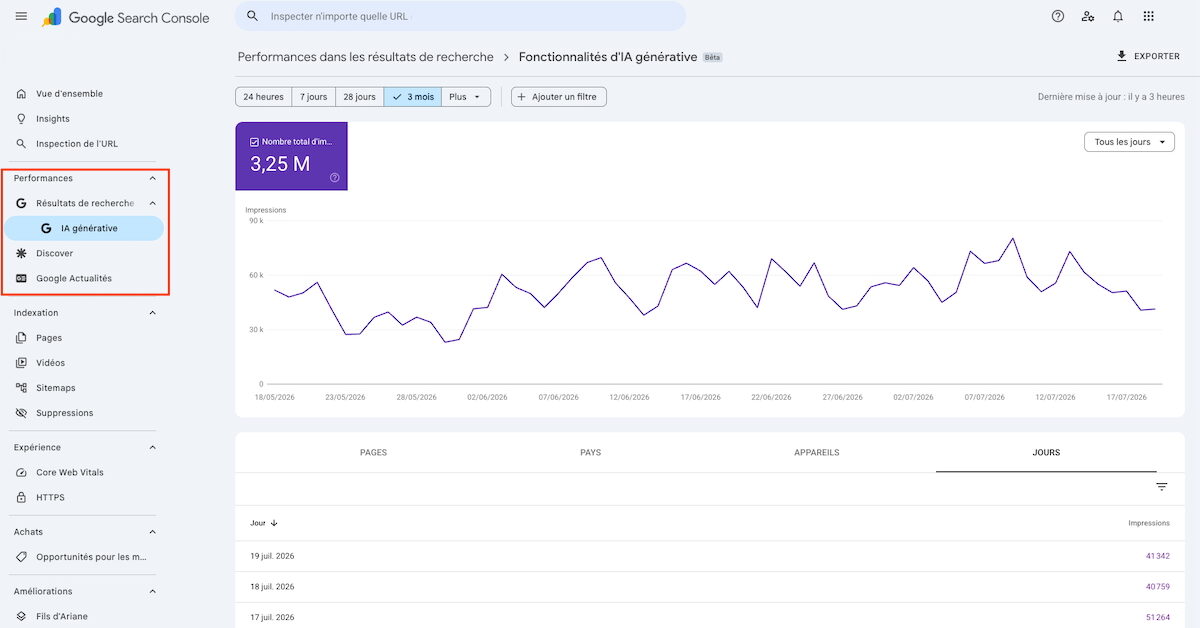Viewport: 1200px width, 628px height.
Task: Click the crossed-eye icon beside Suppressions
Action: (21, 413)
